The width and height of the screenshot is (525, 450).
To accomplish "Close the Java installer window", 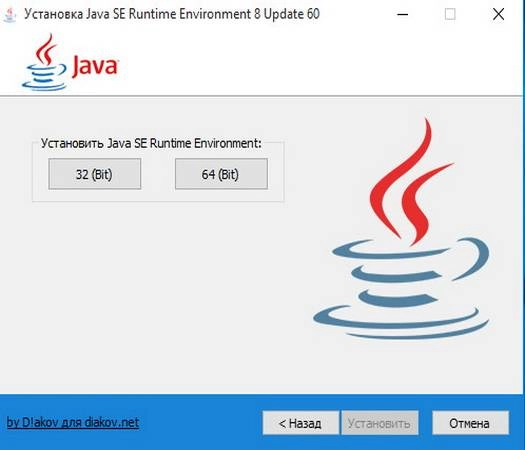I will click(498, 14).
